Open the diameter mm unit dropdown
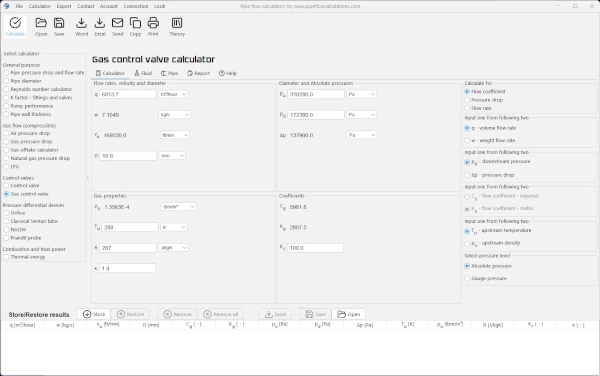Viewport: 600px width, 376px height. click(172, 155)
